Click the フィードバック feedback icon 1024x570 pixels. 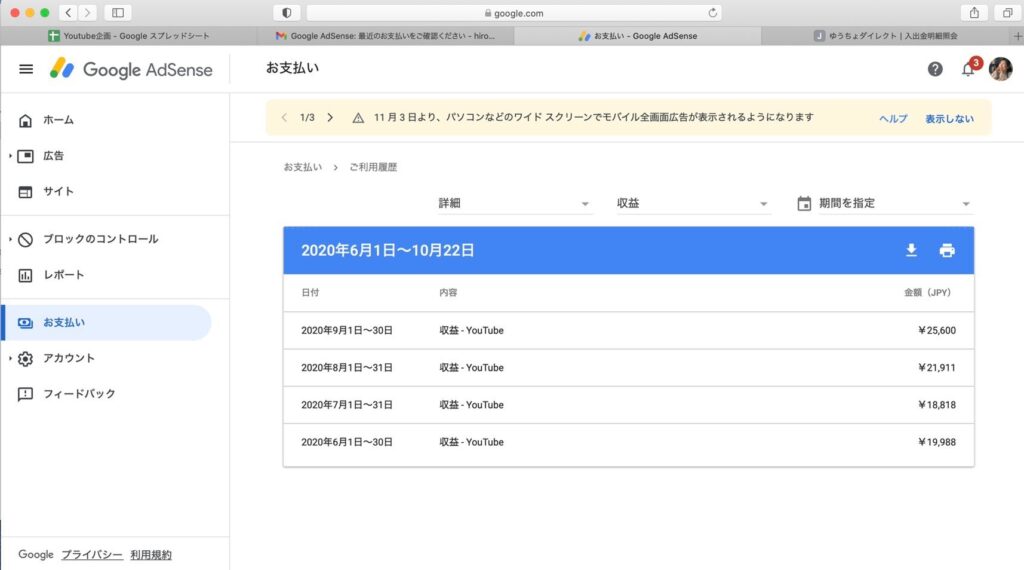pyautogui.click(x=25, y=394)
